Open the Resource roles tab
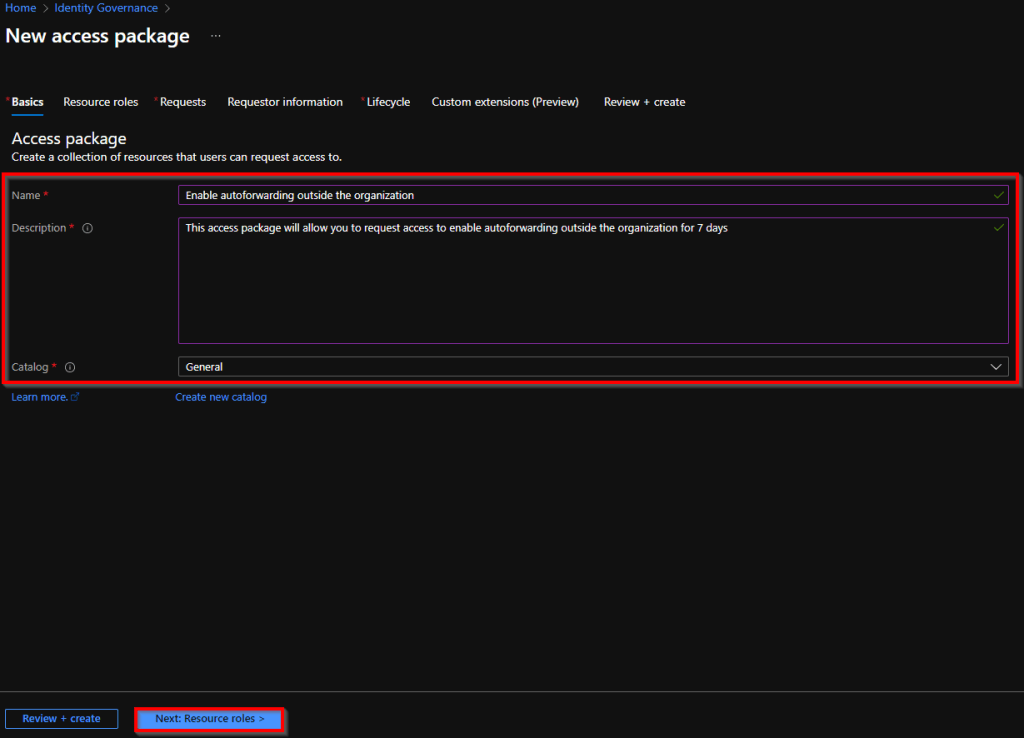The image size is (1024, 738). [100, 102]
